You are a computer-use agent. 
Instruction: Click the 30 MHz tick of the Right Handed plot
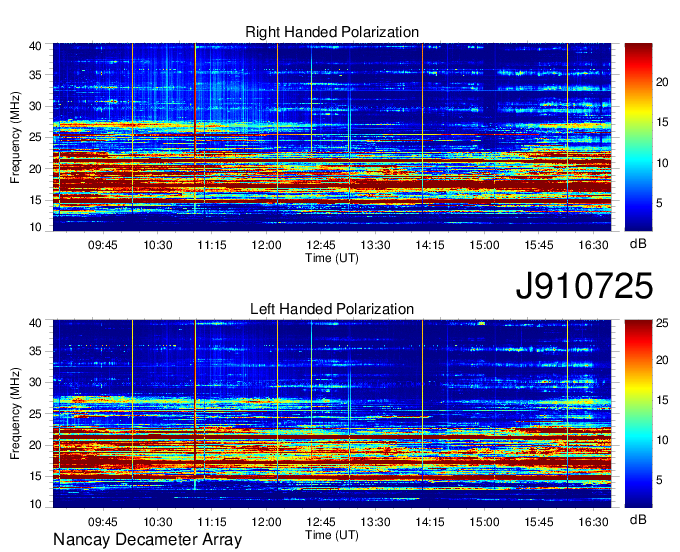click(35, 106)
